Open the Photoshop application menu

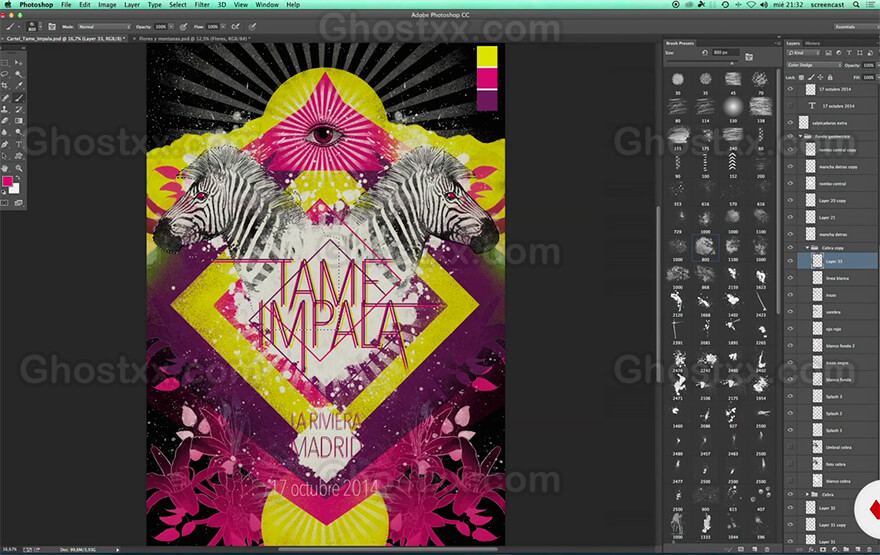click(x=36, y=4)
